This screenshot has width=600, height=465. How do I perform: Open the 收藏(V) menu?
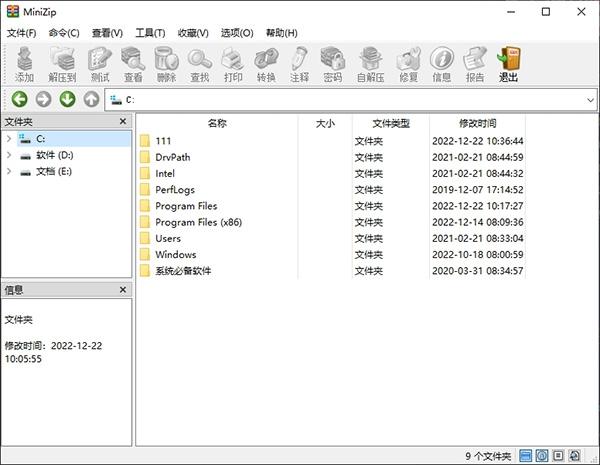coord(193,33)
